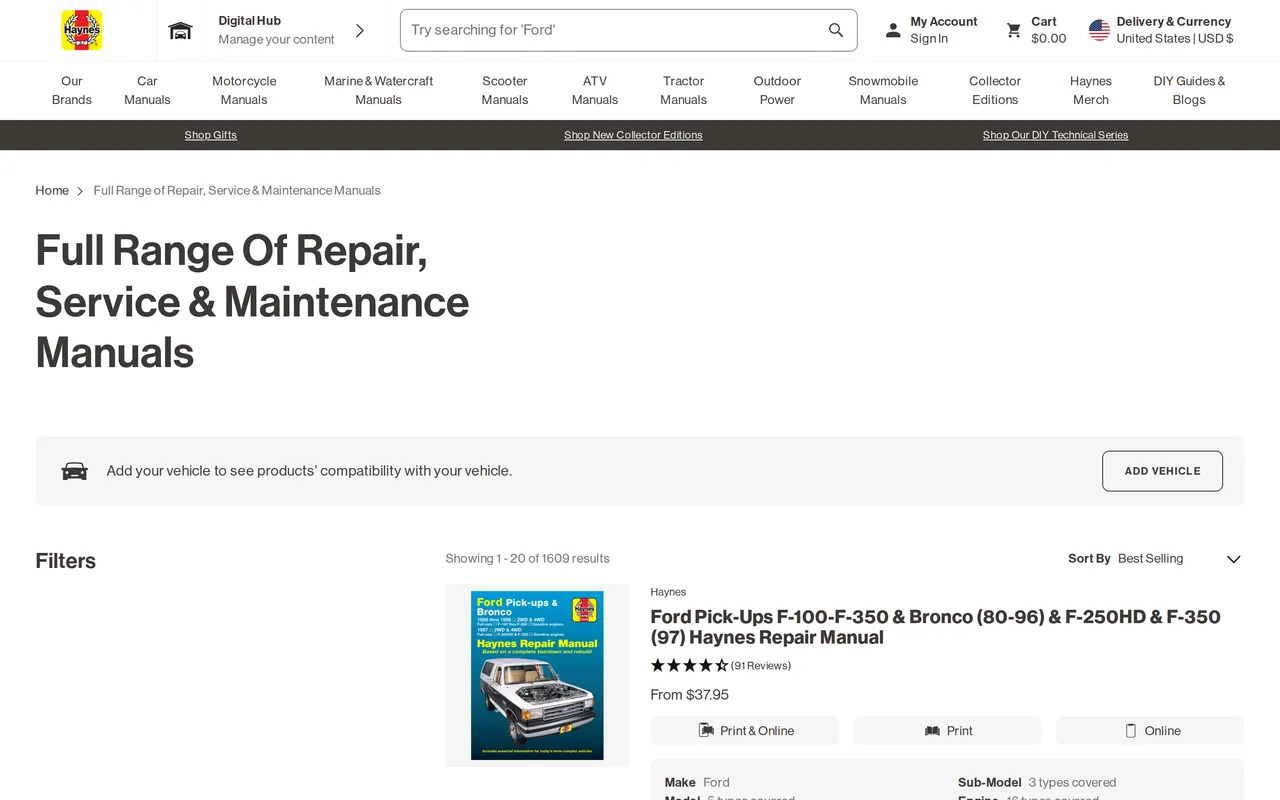Open Collector Editions menu
This screenshot has height=800, width=1280.
995,90
